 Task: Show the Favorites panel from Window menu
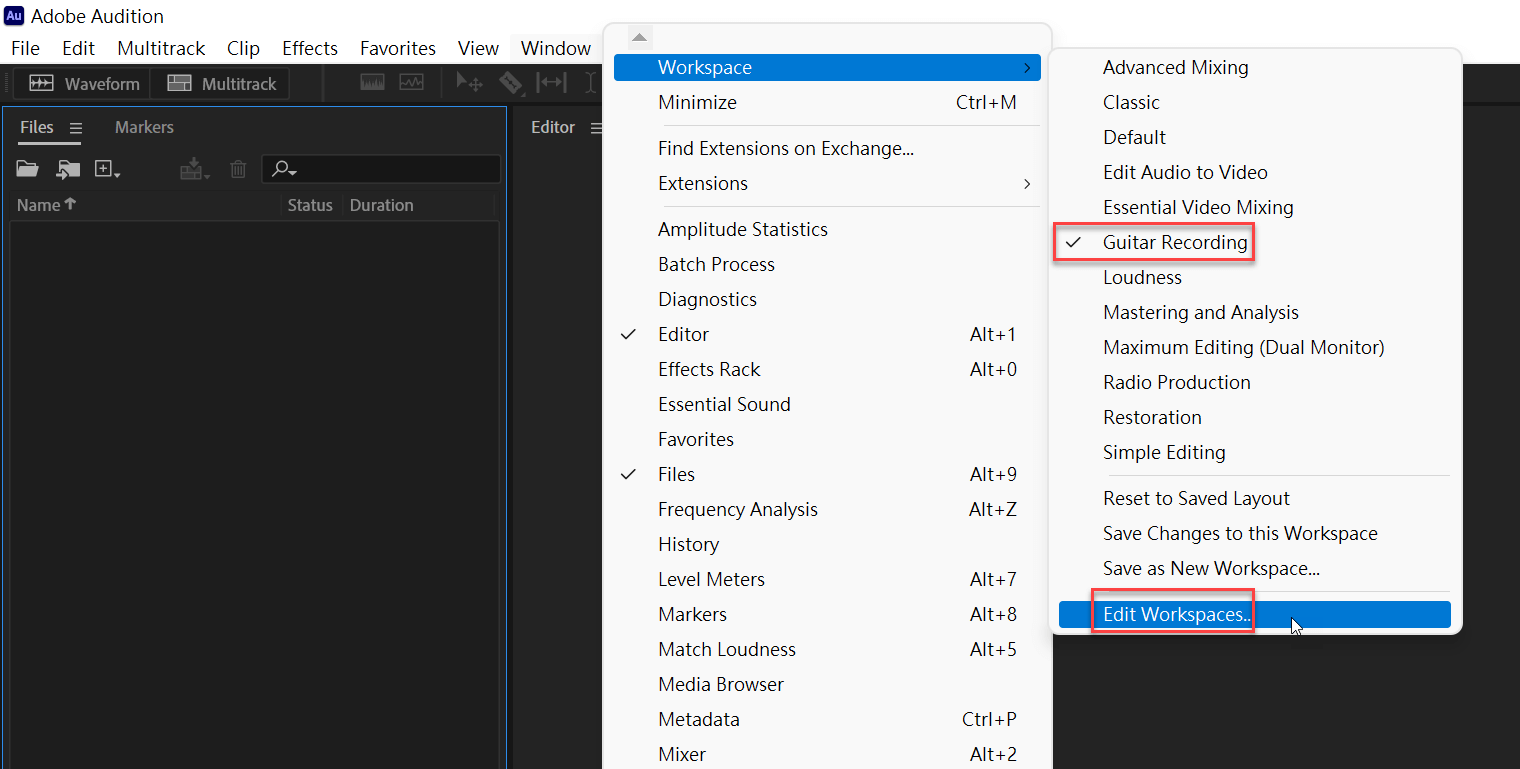coord(827,440)
